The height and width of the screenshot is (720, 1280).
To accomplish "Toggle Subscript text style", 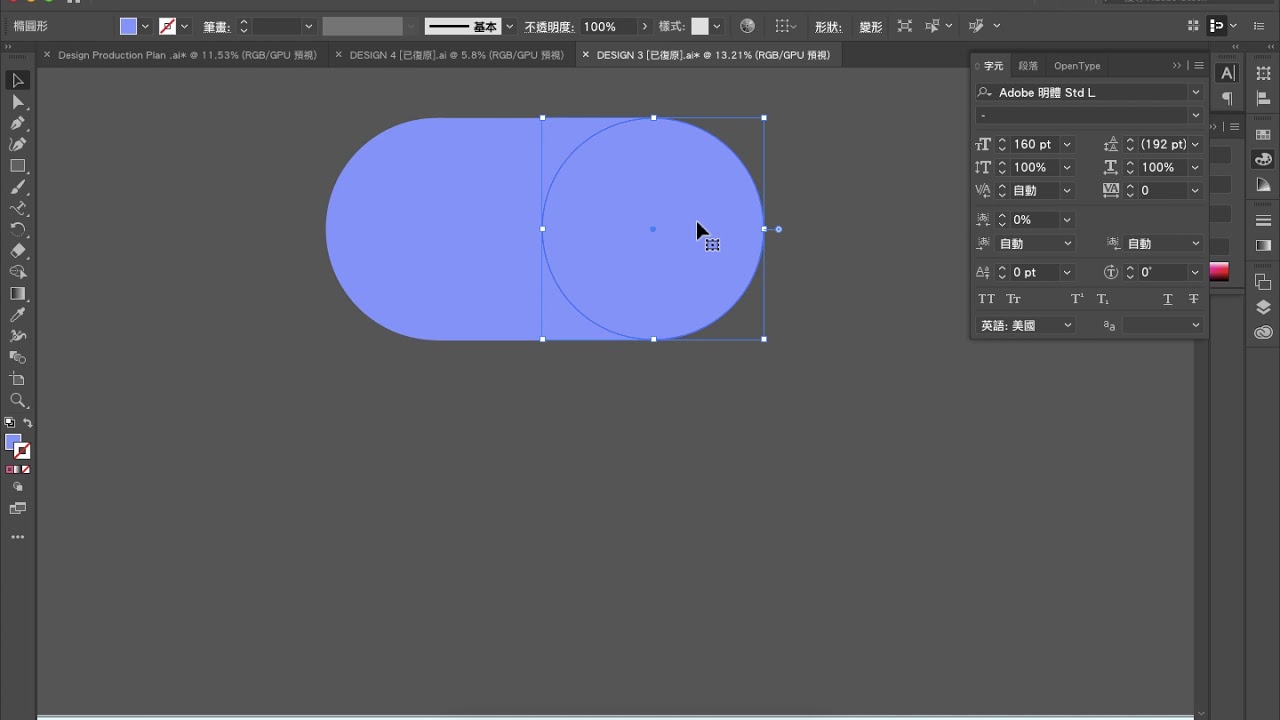I will click(x=1103, y=299).
